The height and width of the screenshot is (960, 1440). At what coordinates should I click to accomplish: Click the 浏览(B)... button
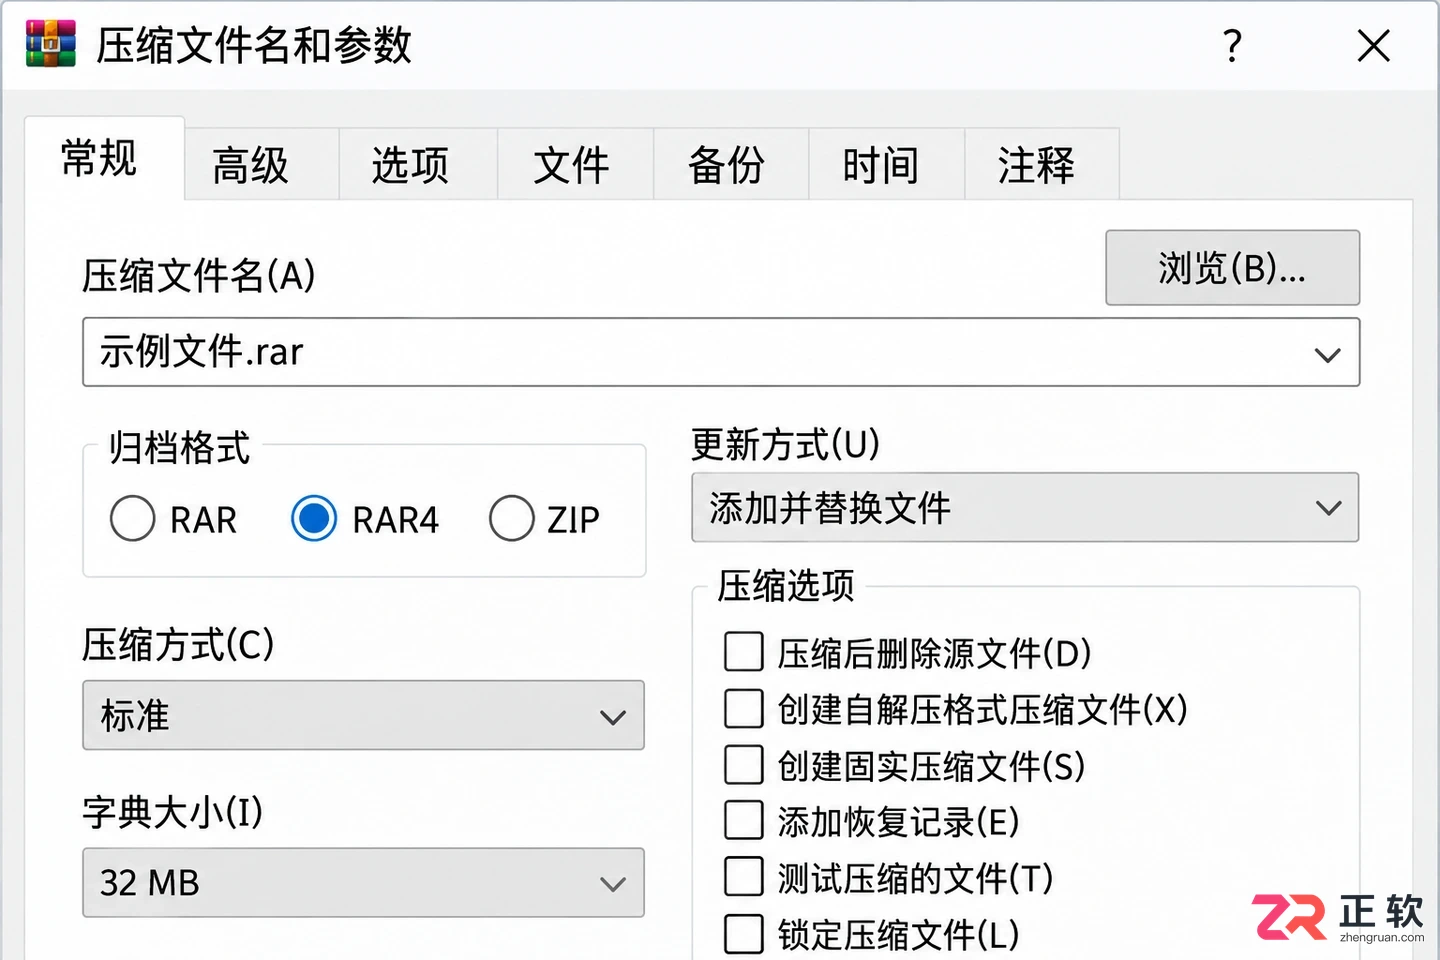point(1232,268)
